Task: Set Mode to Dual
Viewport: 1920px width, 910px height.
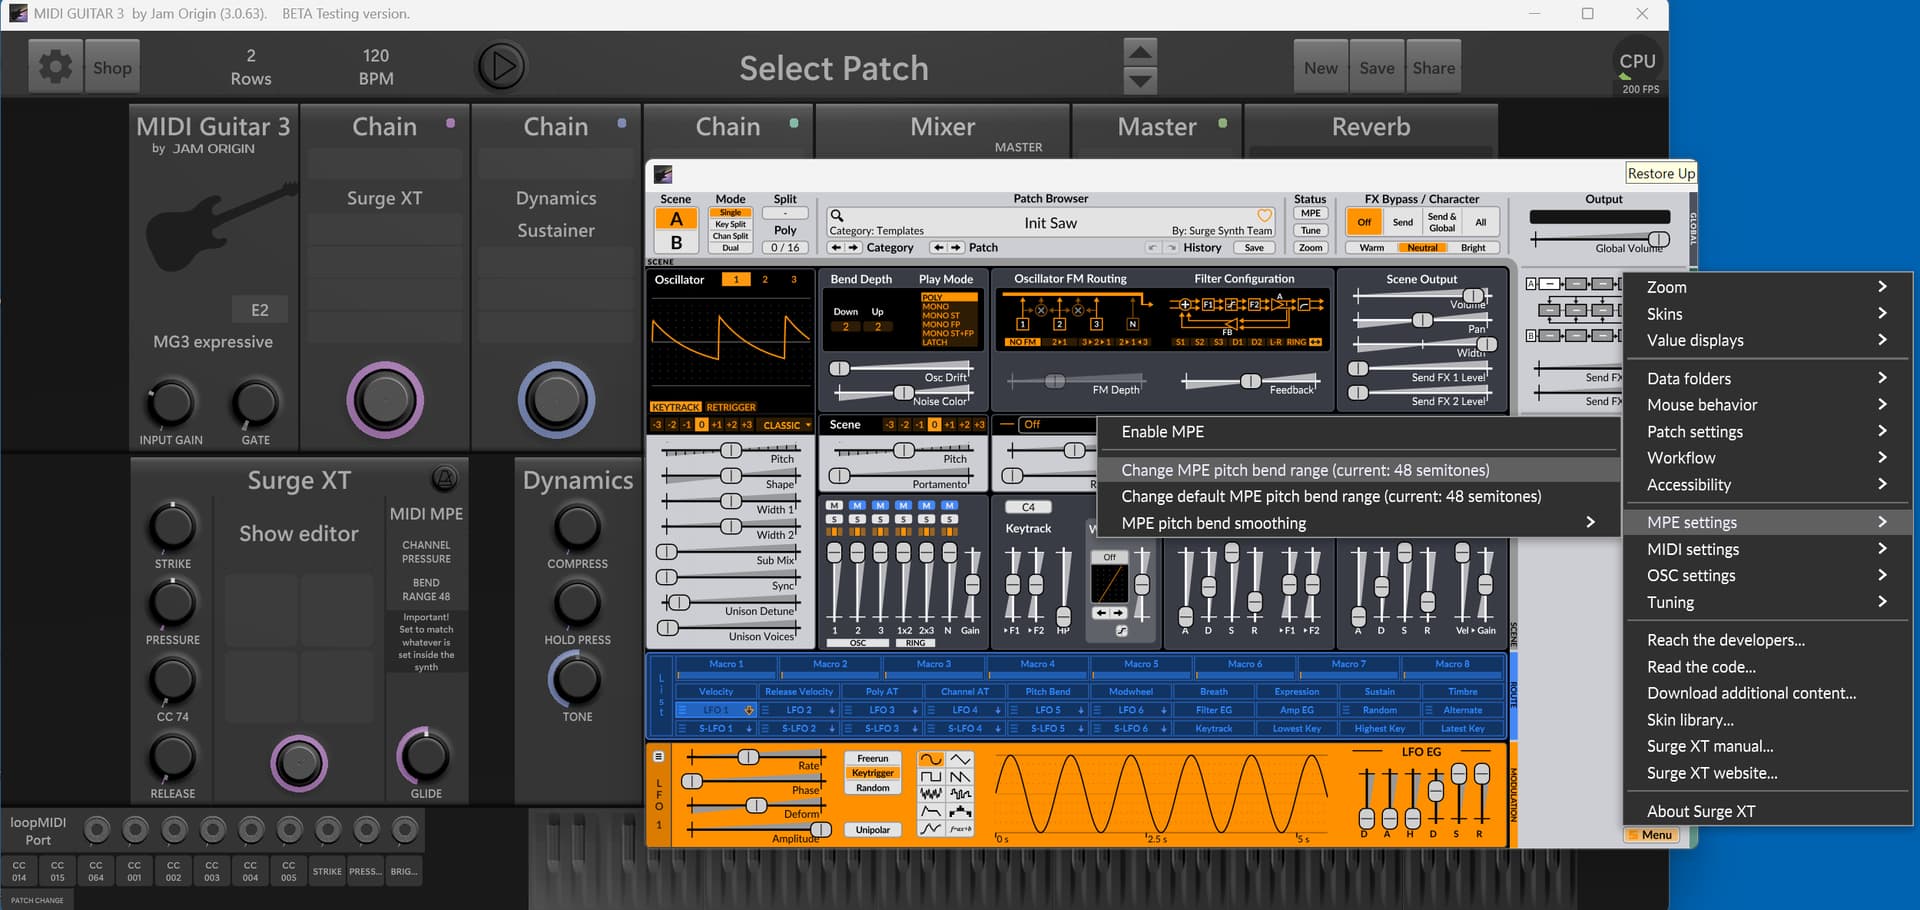Action: click(730, 248)
